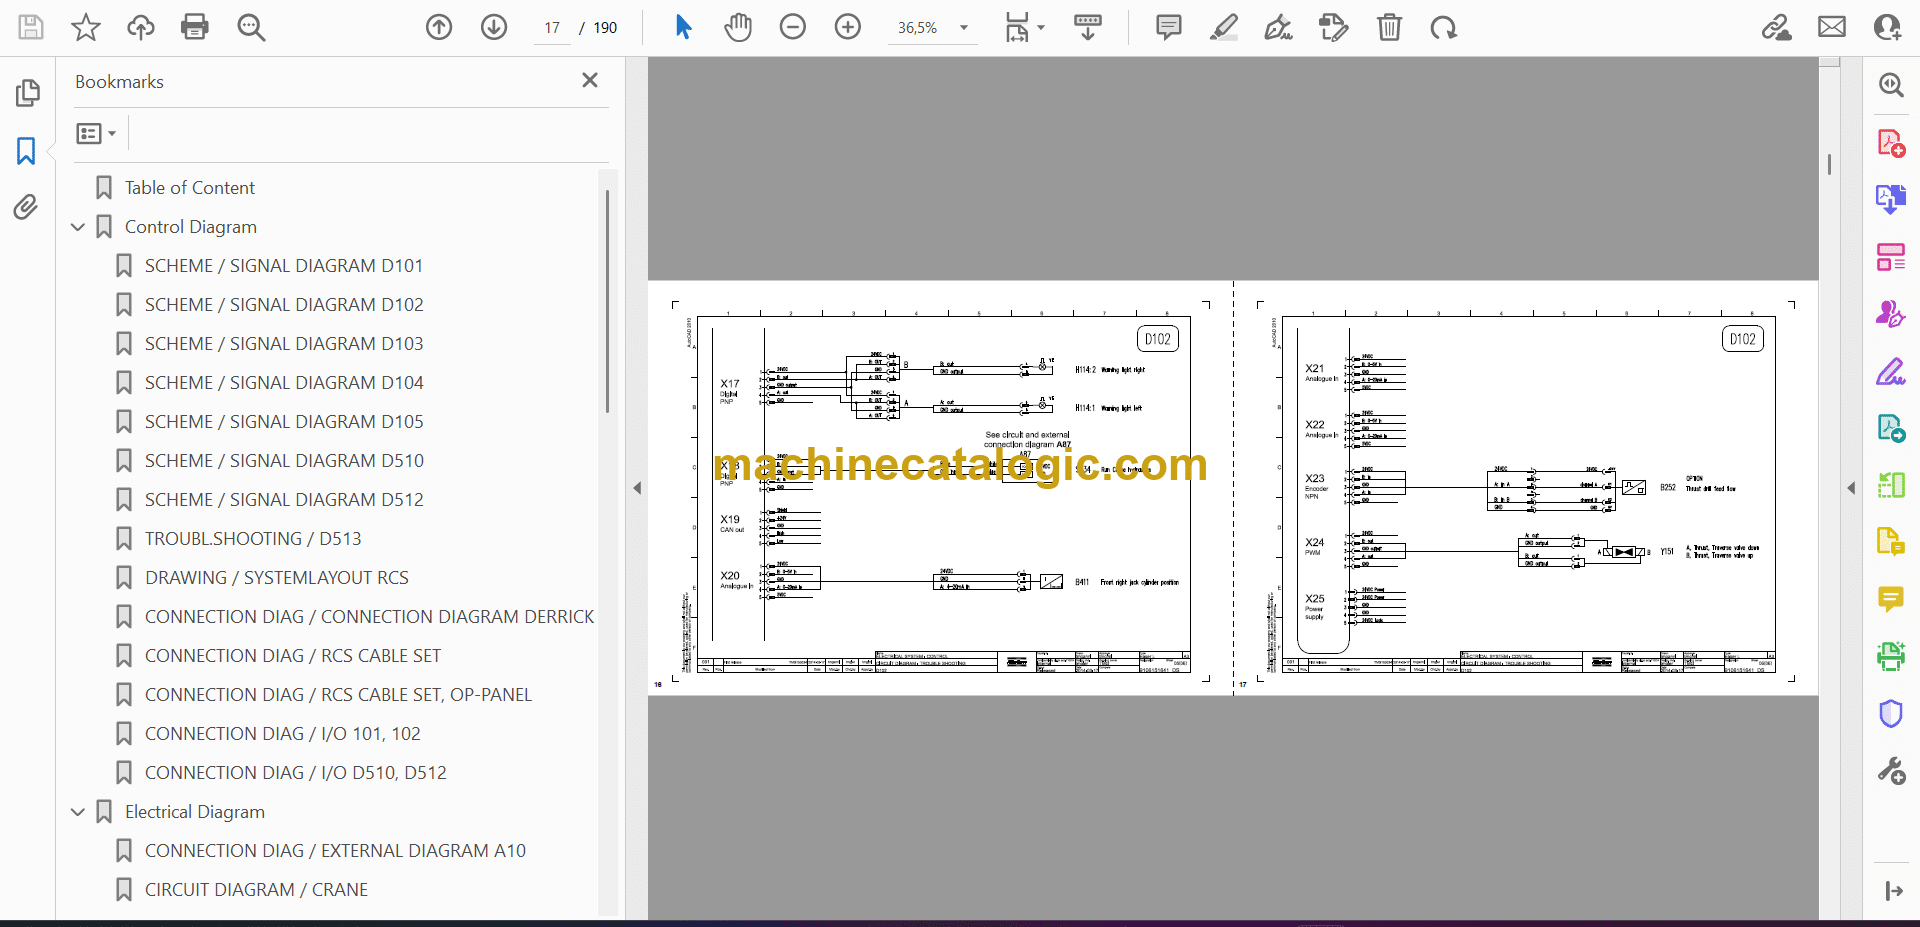The height and width of the screenshot is (927, 1920).
Task: Toggle the Page Thumbnails panel
Action: click(x=27, y=93)
